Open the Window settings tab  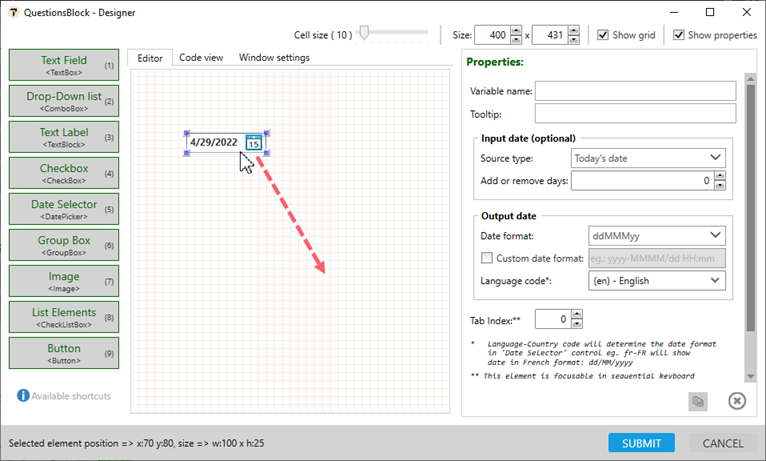click(x=274, y=58)
